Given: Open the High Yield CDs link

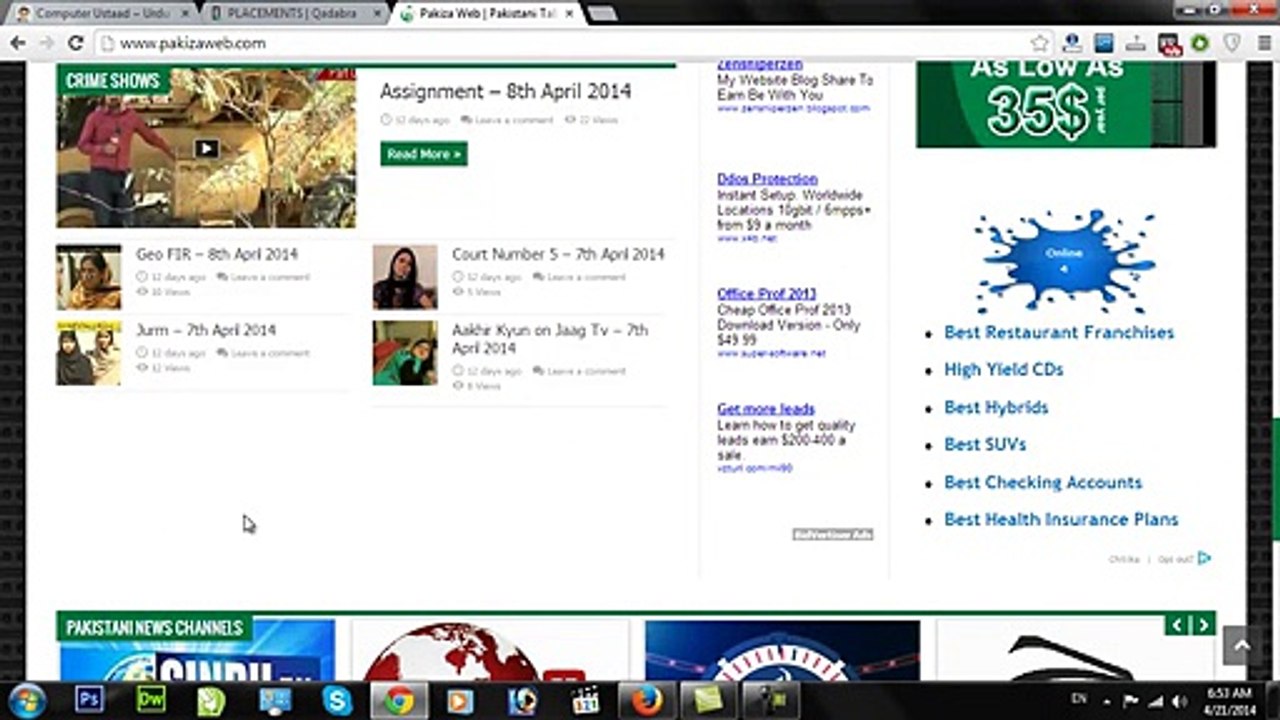Looking at the screenshot, I should pos(1003,369).
